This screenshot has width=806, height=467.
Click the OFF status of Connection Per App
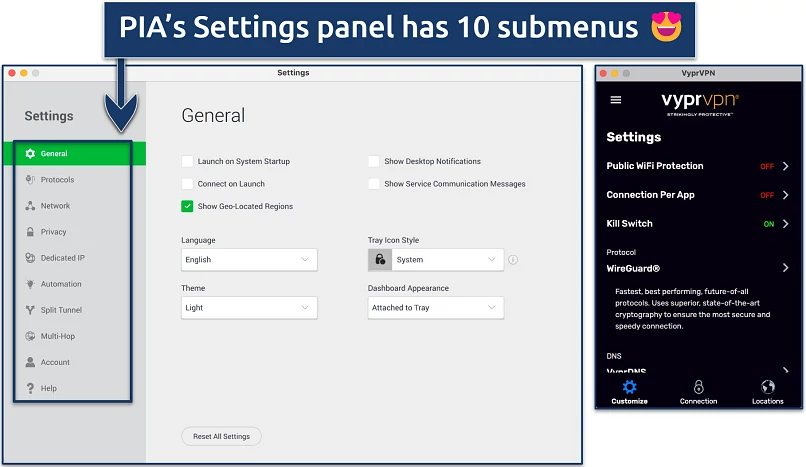tap(767, 195)
